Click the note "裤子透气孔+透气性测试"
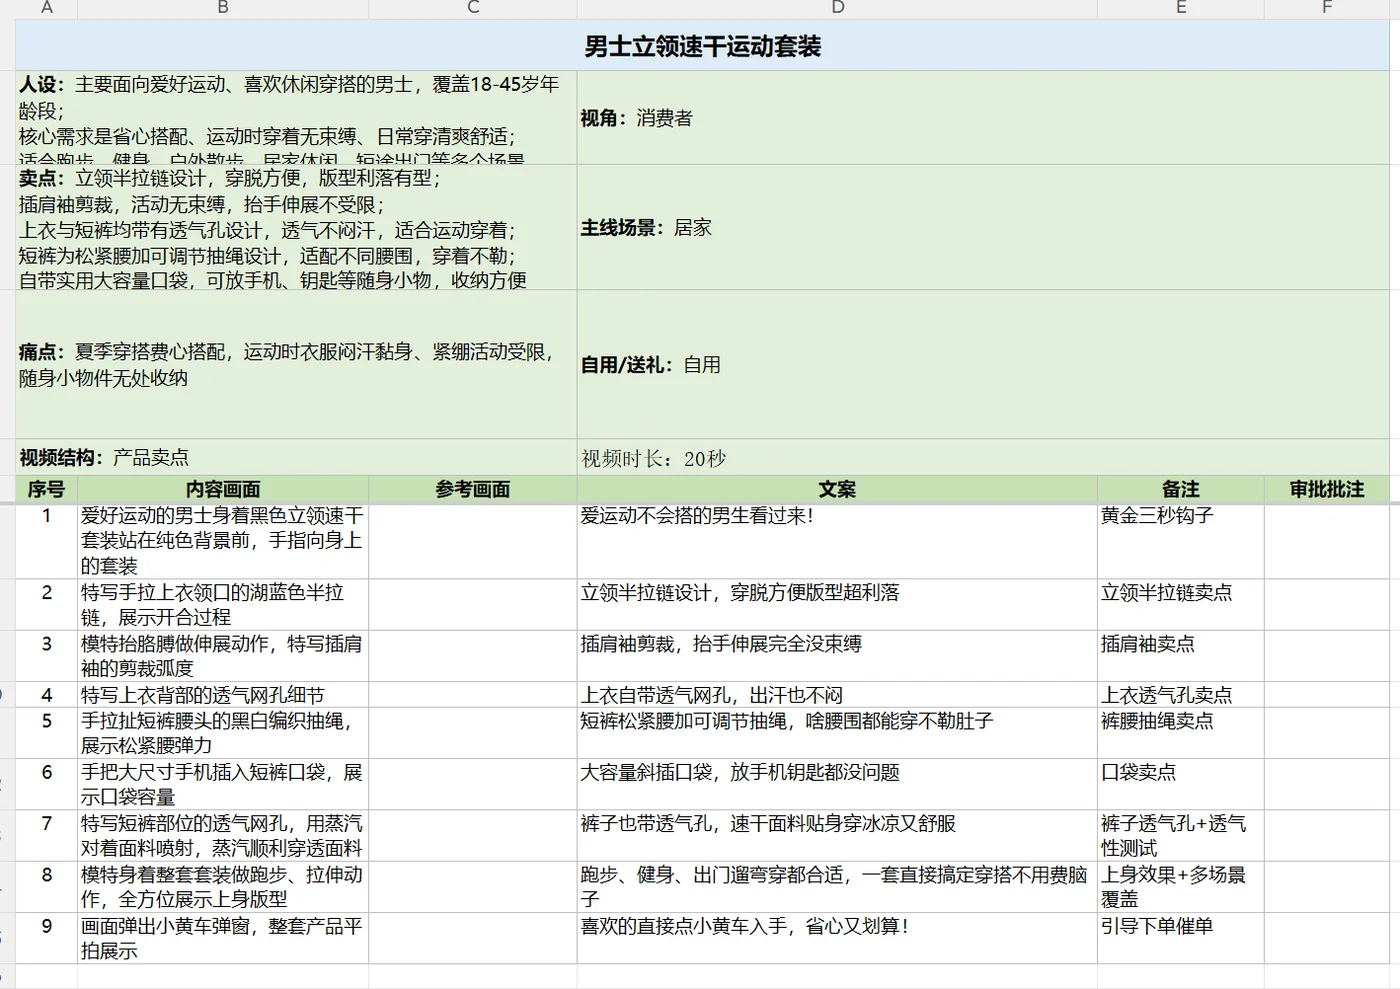This screenshot has height=989, width=1400. pos(1174,835)
